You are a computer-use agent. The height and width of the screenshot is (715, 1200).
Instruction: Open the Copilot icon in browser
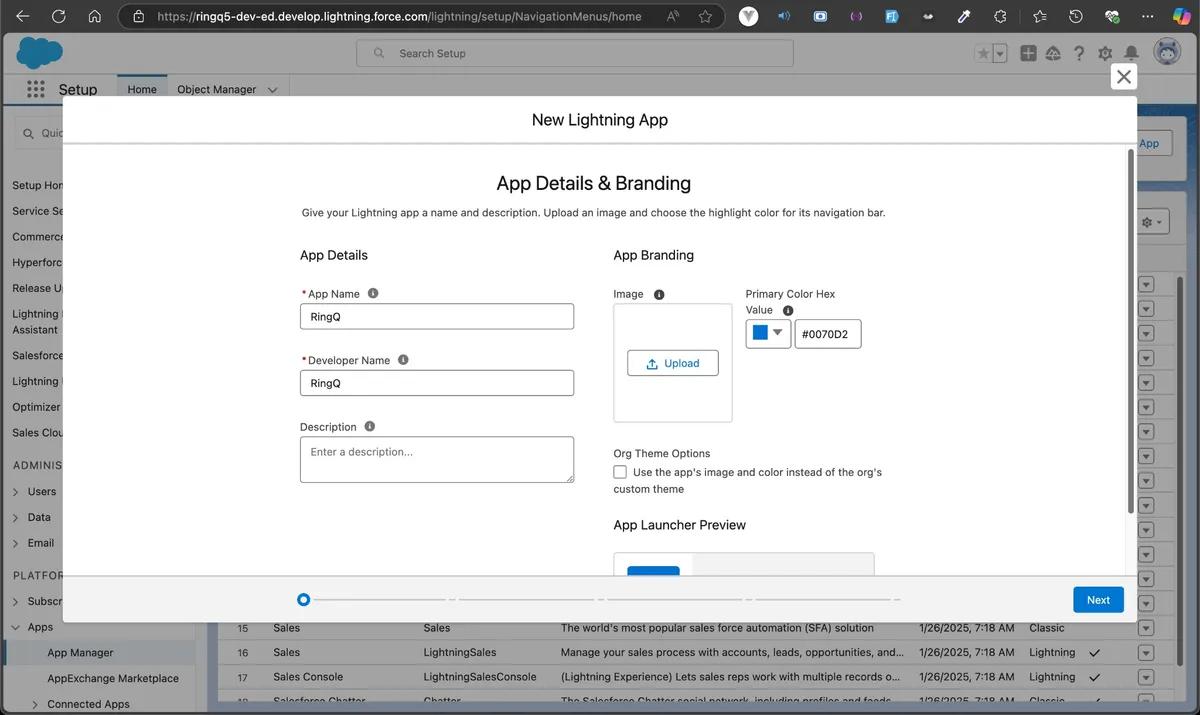tap(1181, 16)
